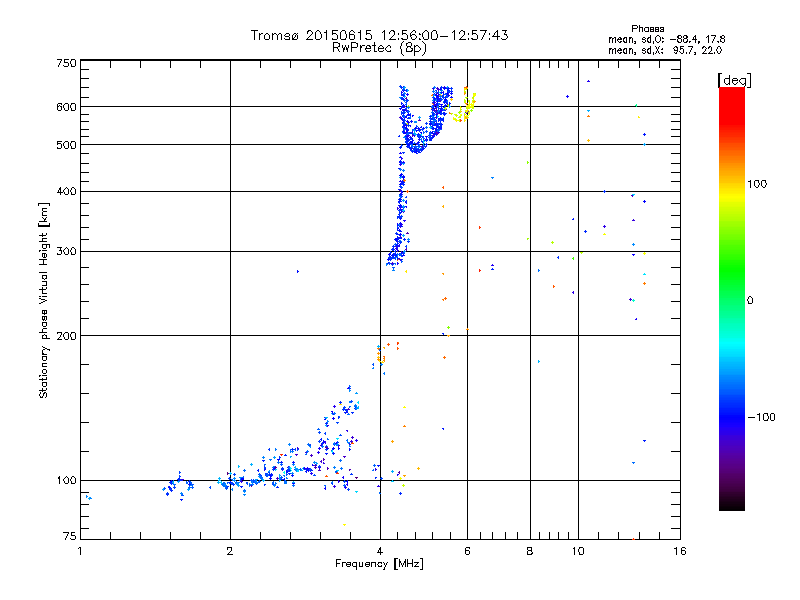Click the orange point cluster at 4 MHz near 190 km
Viewport: 800px width, 600px height.
click(x=381, y=356)
